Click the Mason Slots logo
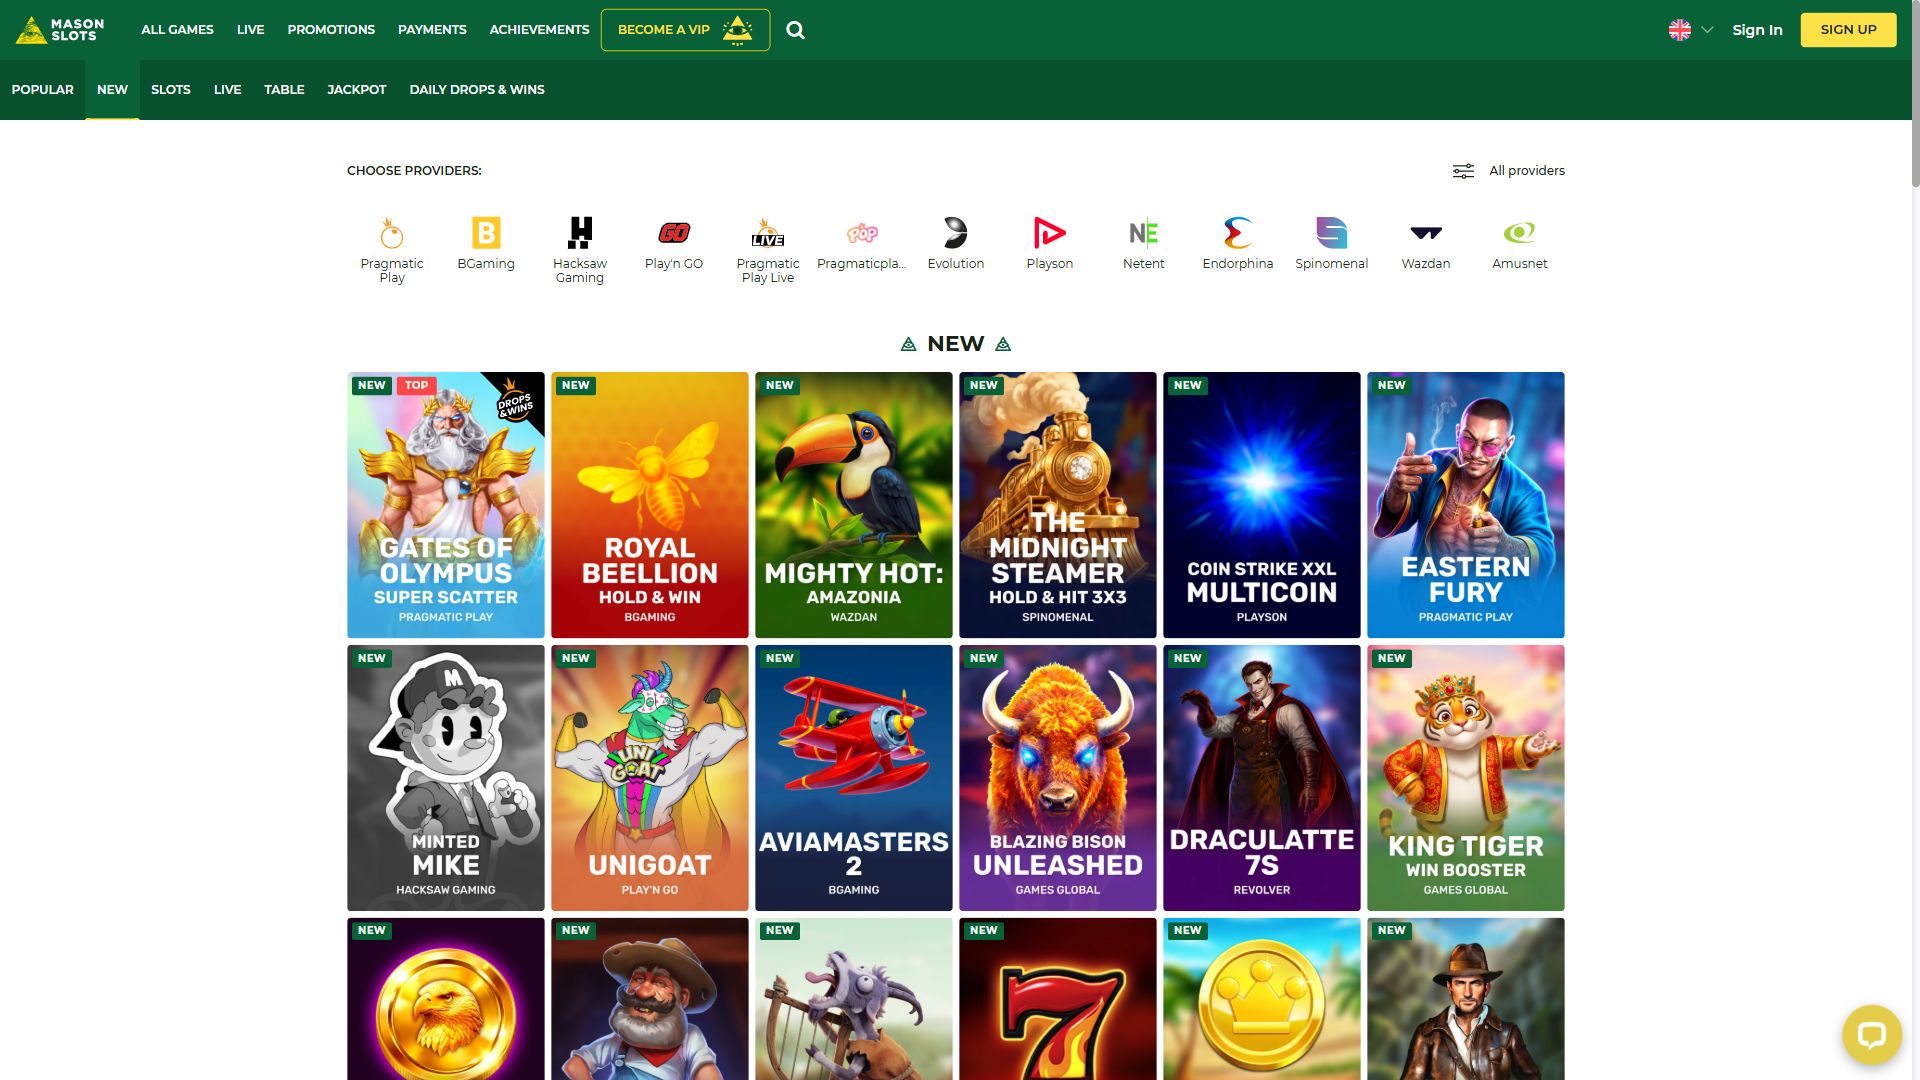Screen dimensions: 1920x1080 coord(60,30)
